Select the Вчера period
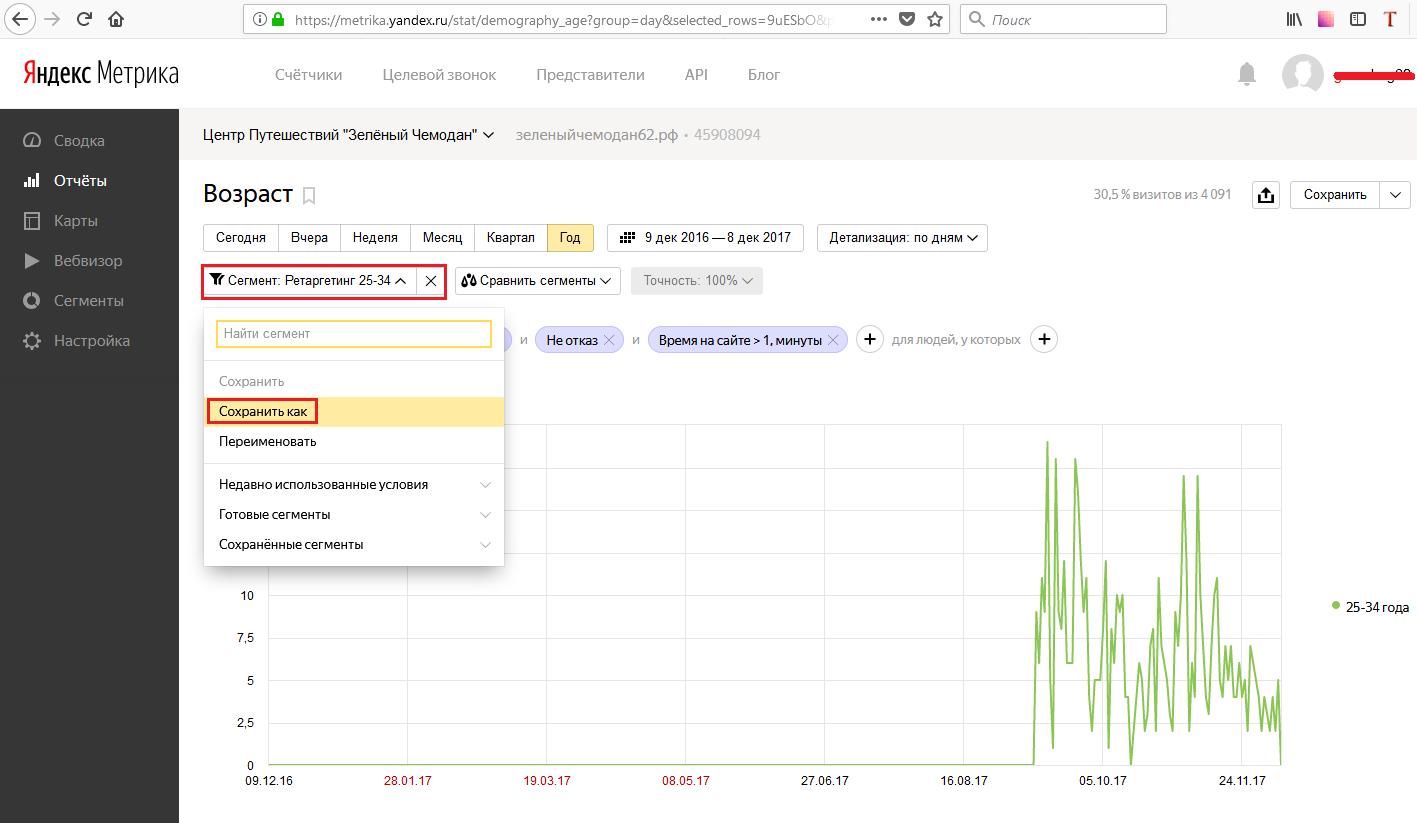Image resolution: width=1417 pixels, height=823 pixels. 310,238
